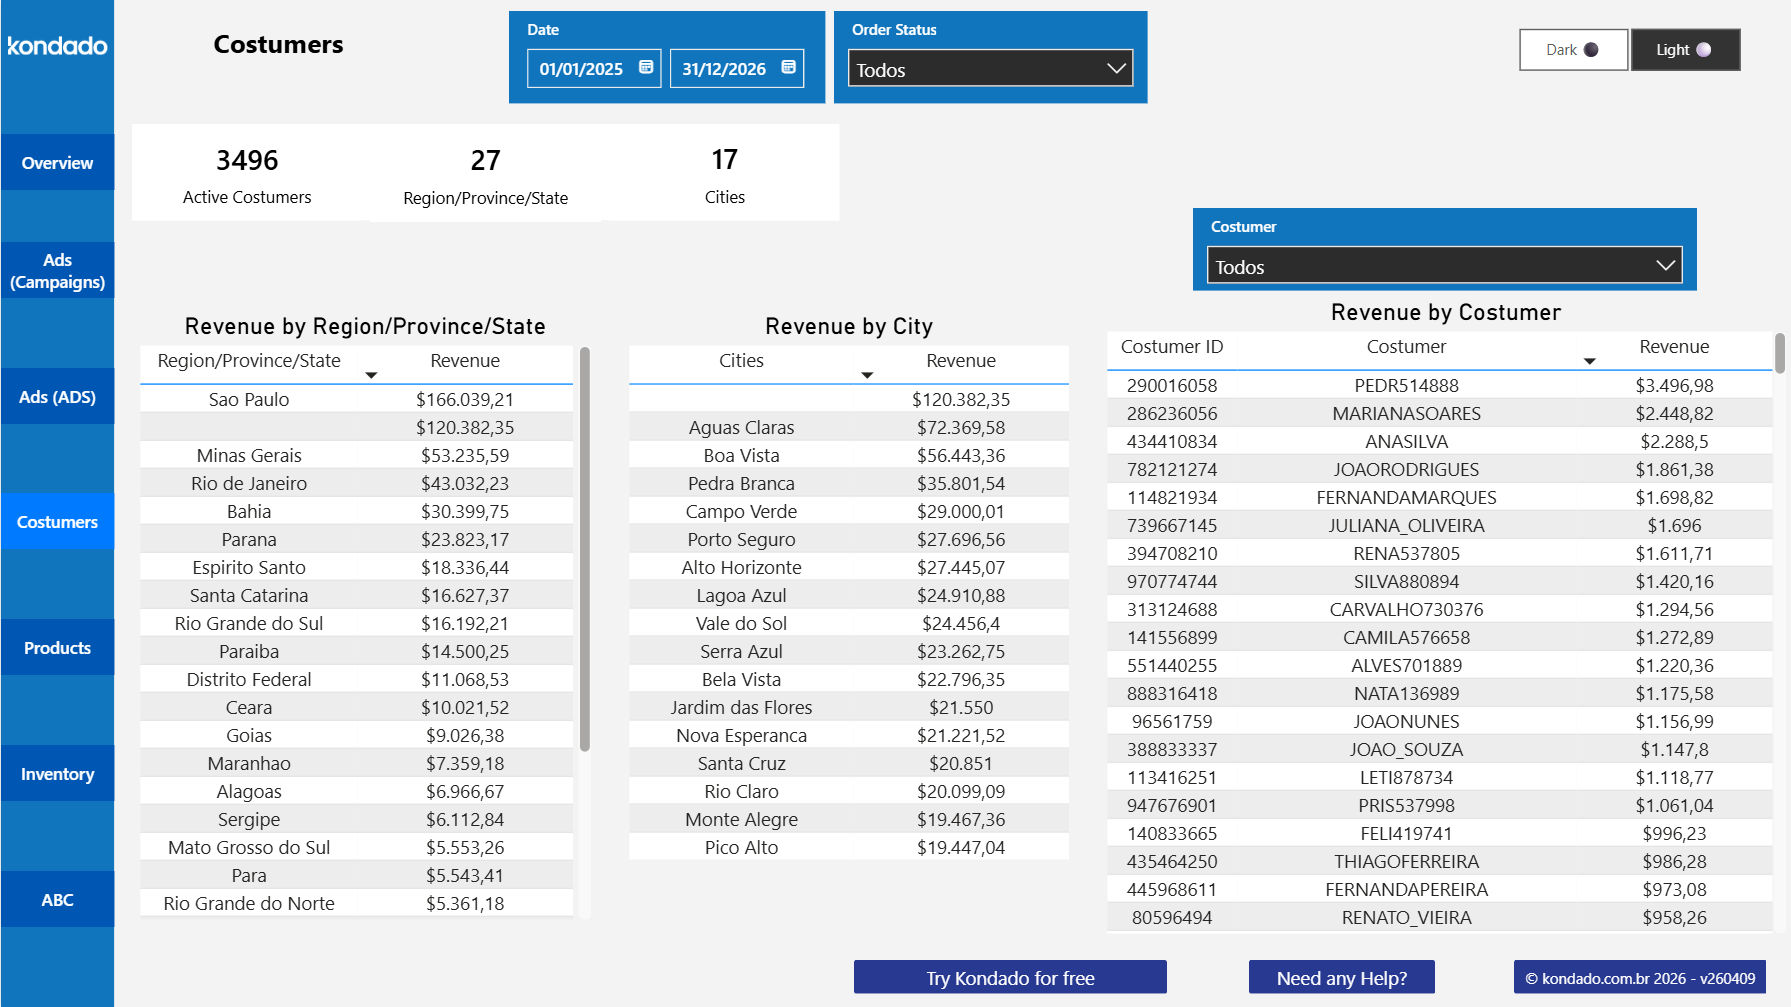Image resolution: width=1791 pixels, height=1007 pixels.
Task: Navigate to the Inventory page
Action: point(57,773)
